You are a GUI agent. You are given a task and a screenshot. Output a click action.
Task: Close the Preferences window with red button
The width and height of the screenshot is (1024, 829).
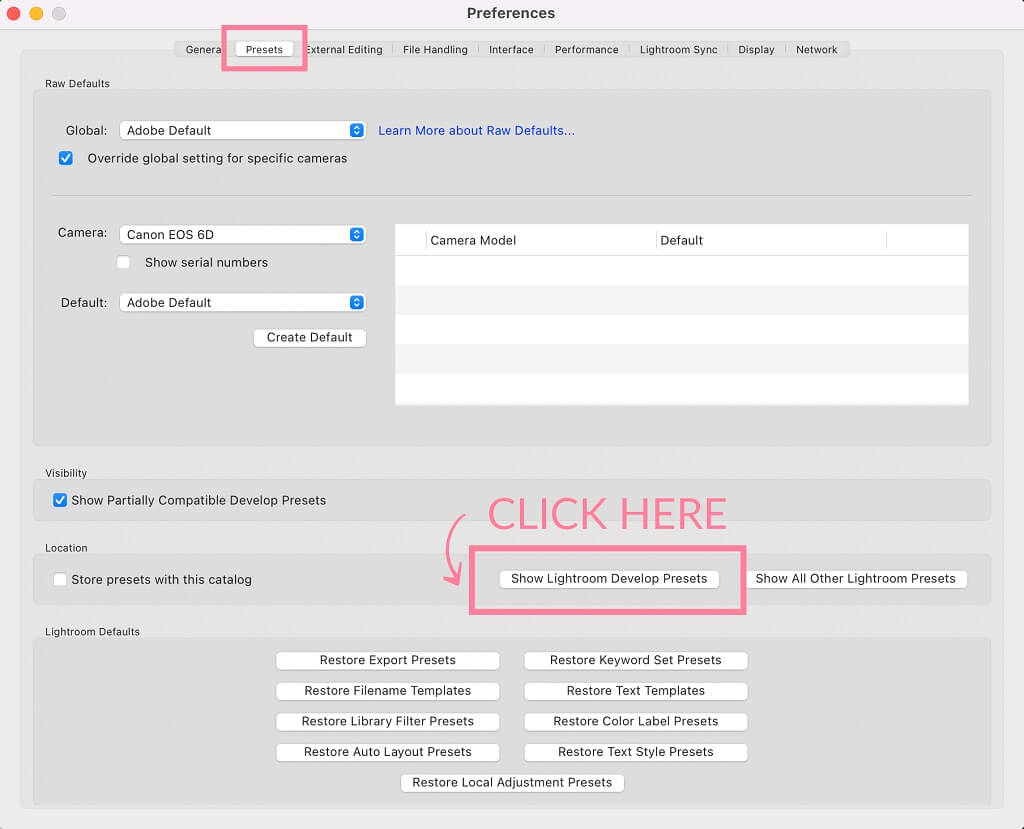[14, 14]
